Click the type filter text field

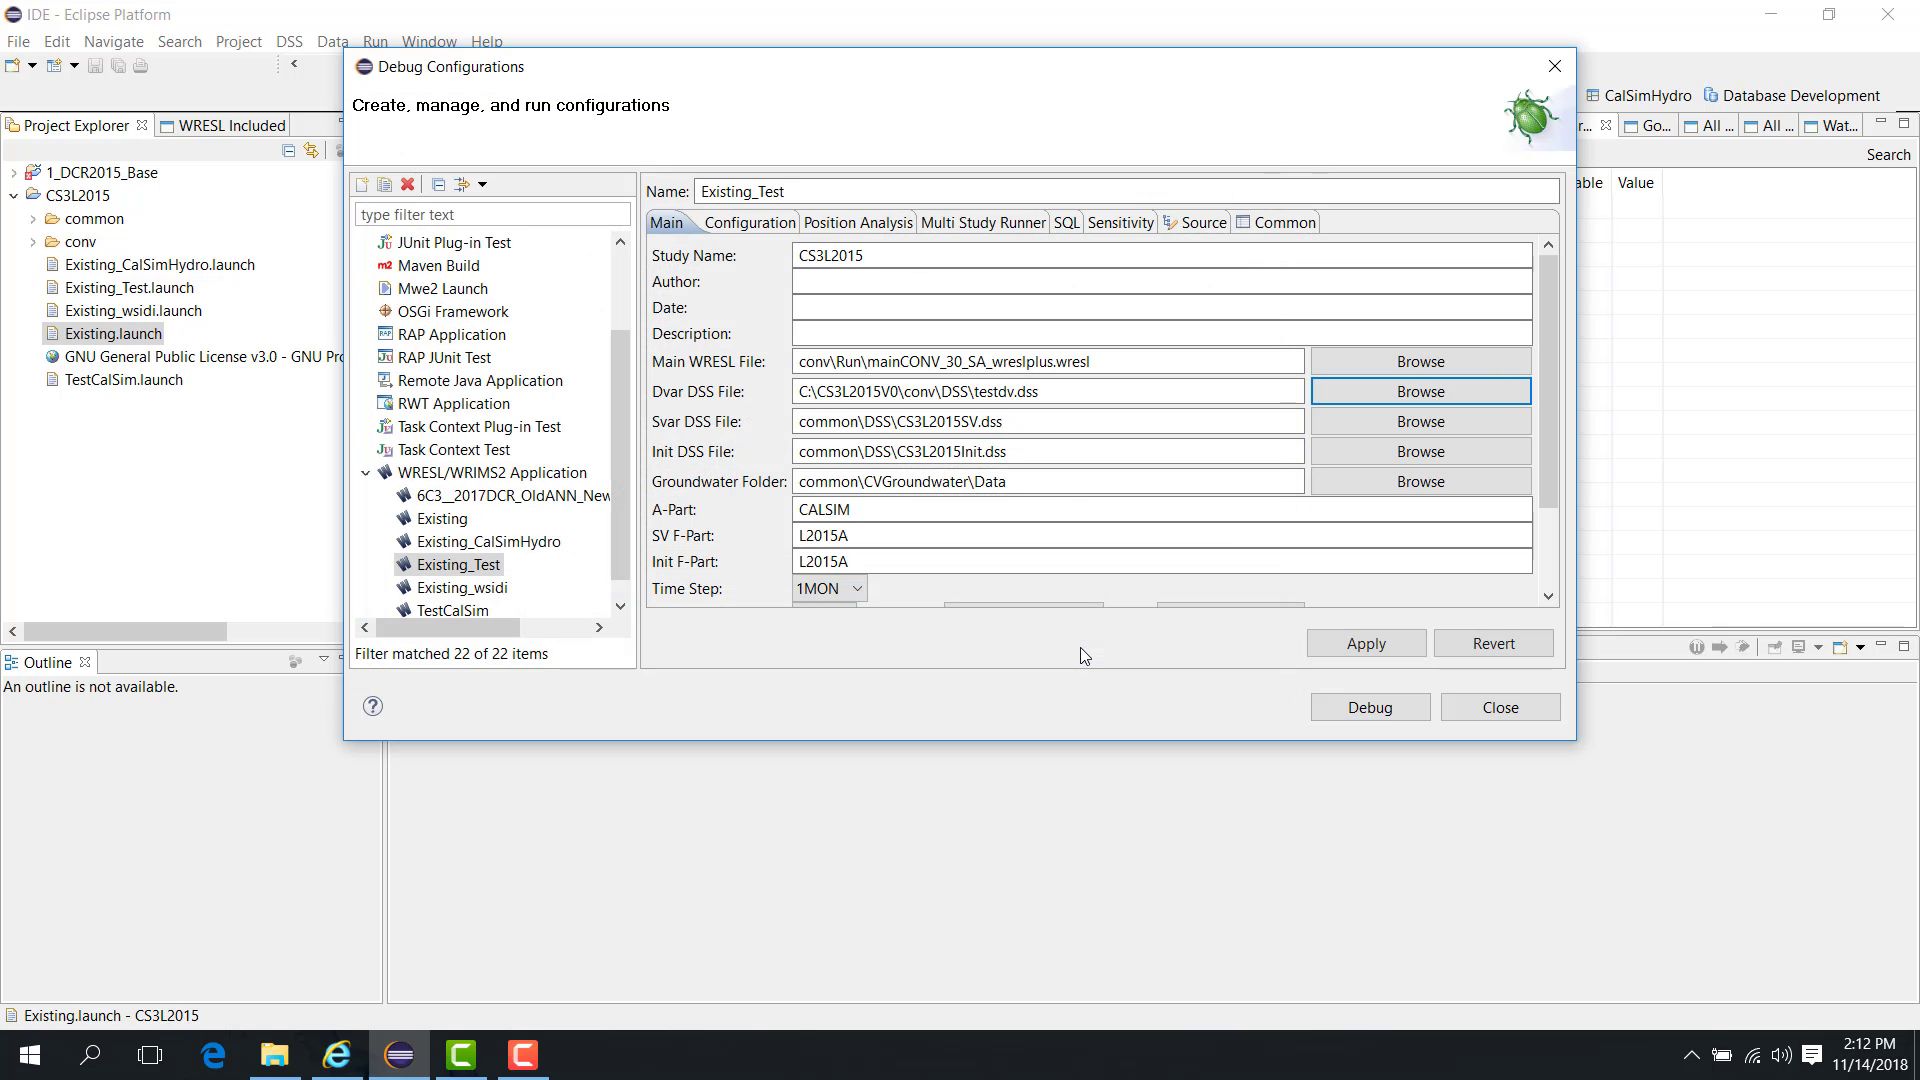pos(492,215)
